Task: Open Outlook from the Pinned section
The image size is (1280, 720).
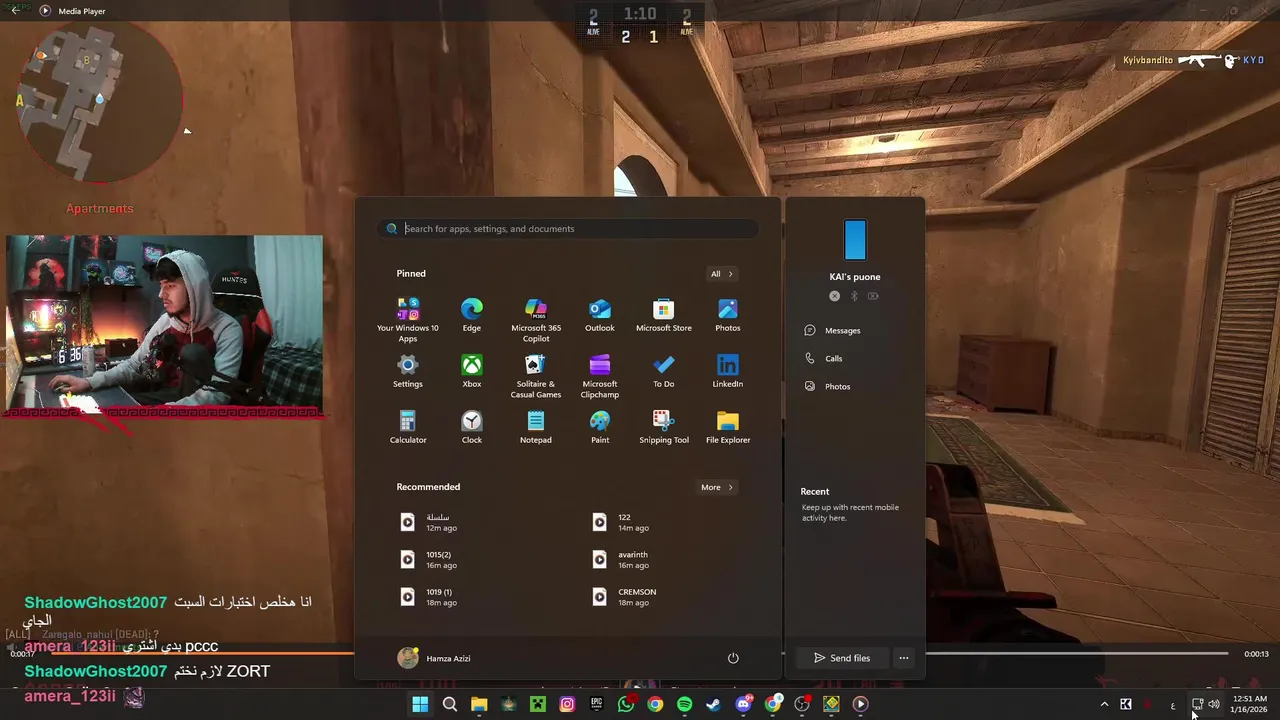Action: pos(600,315)
